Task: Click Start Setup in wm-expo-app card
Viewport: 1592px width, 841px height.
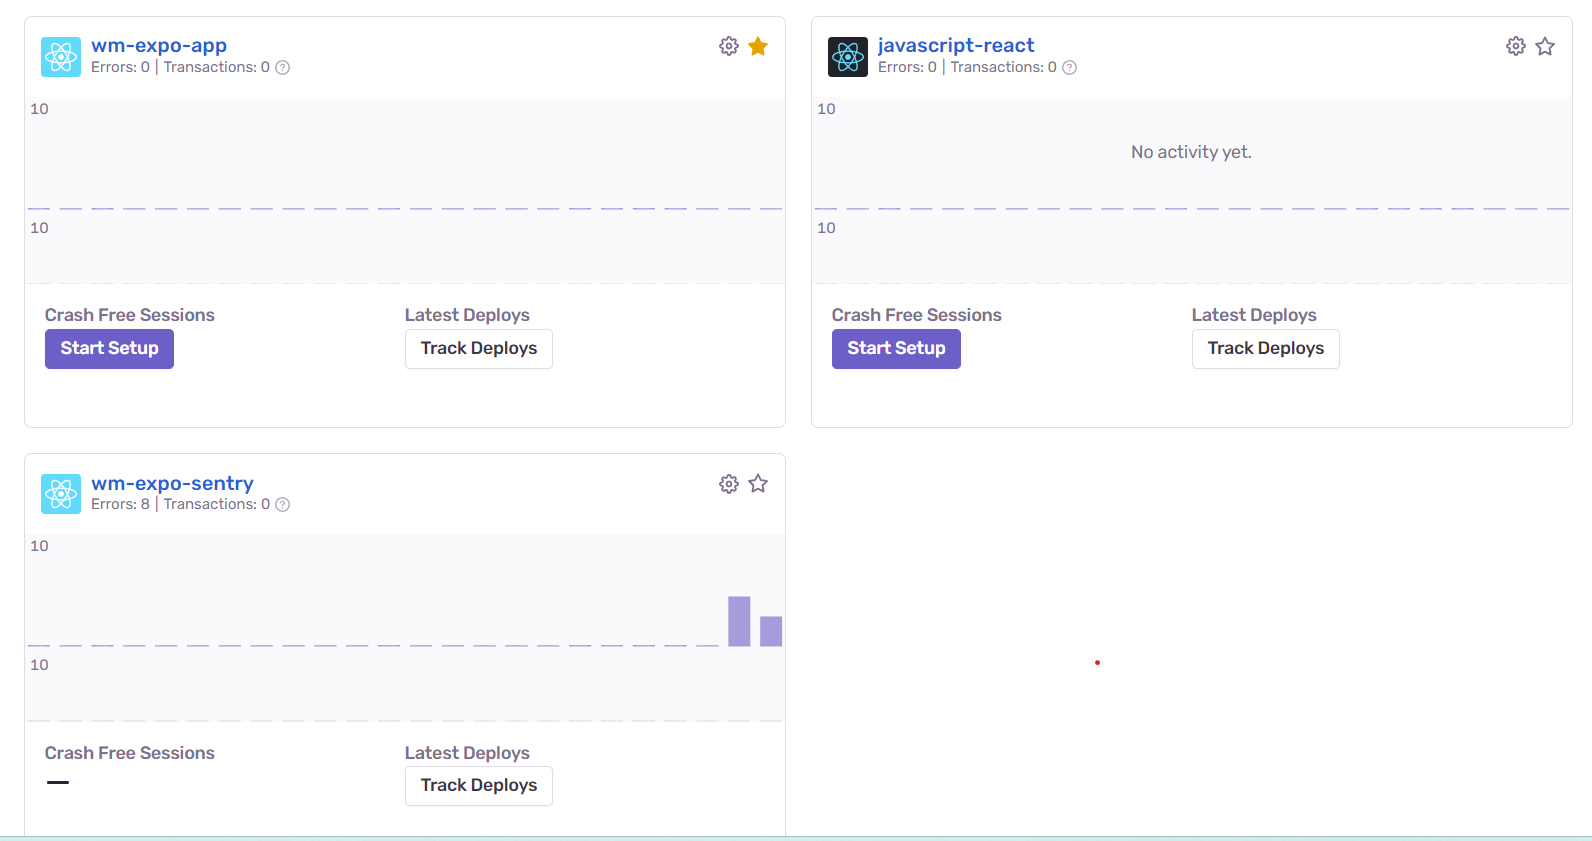Action: coord(109,348)
